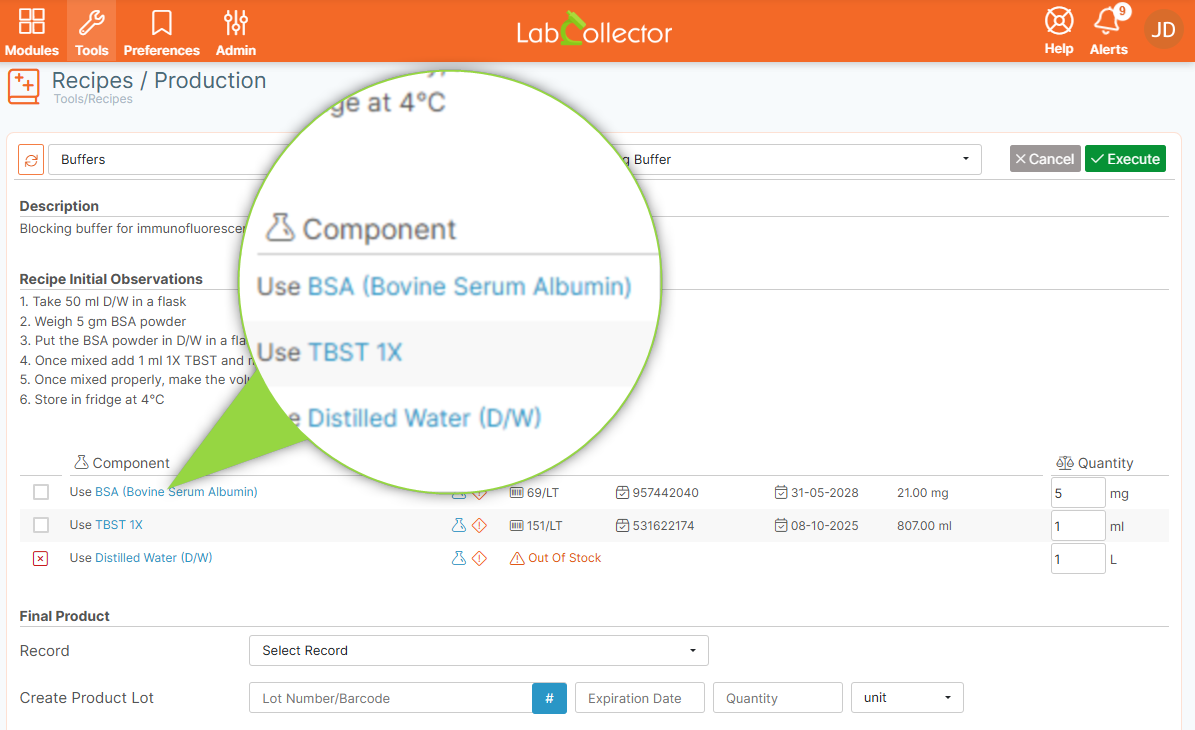
Task: Click the 21.00 mg stock value
Action: pyautogui.click(x=922, y=492)
